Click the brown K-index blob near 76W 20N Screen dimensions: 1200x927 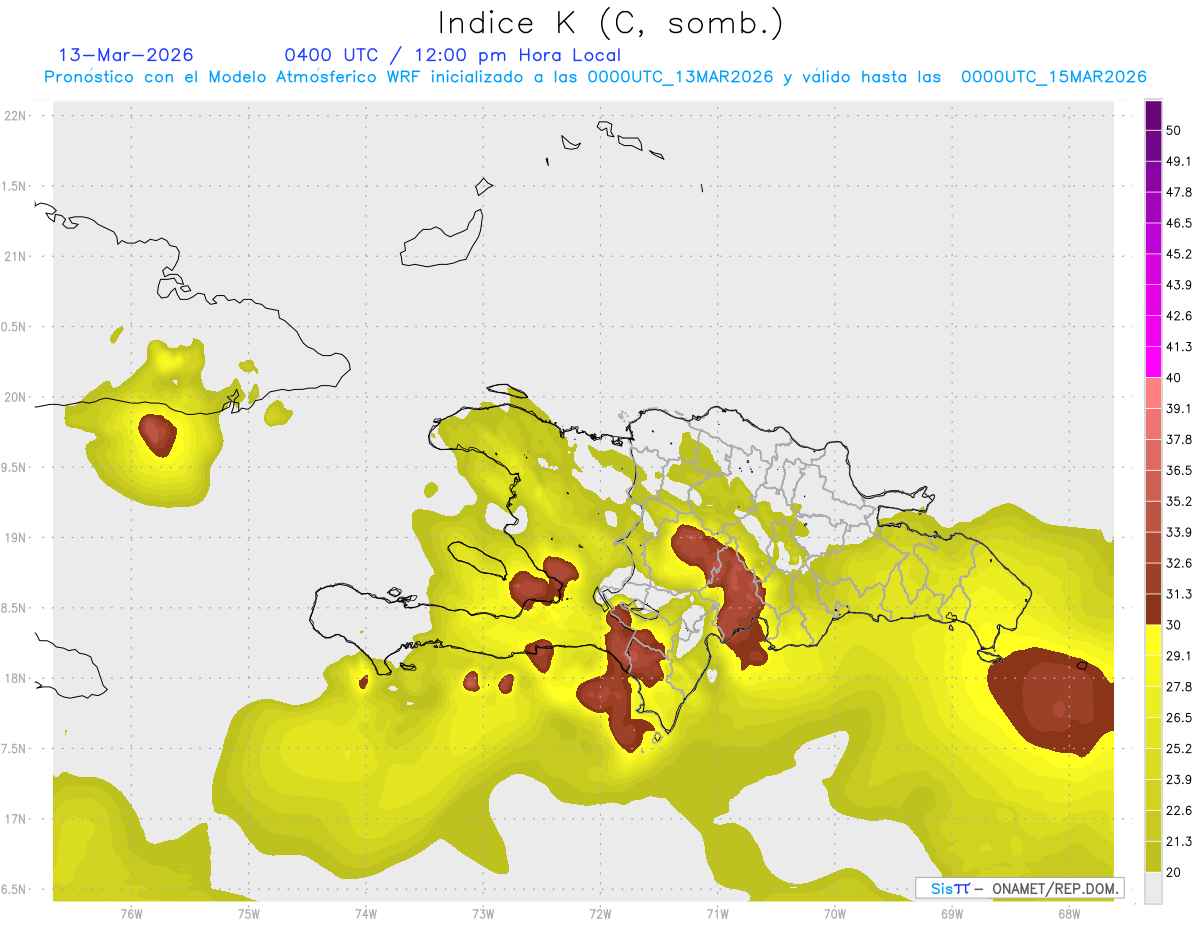(x=157, y=434)
